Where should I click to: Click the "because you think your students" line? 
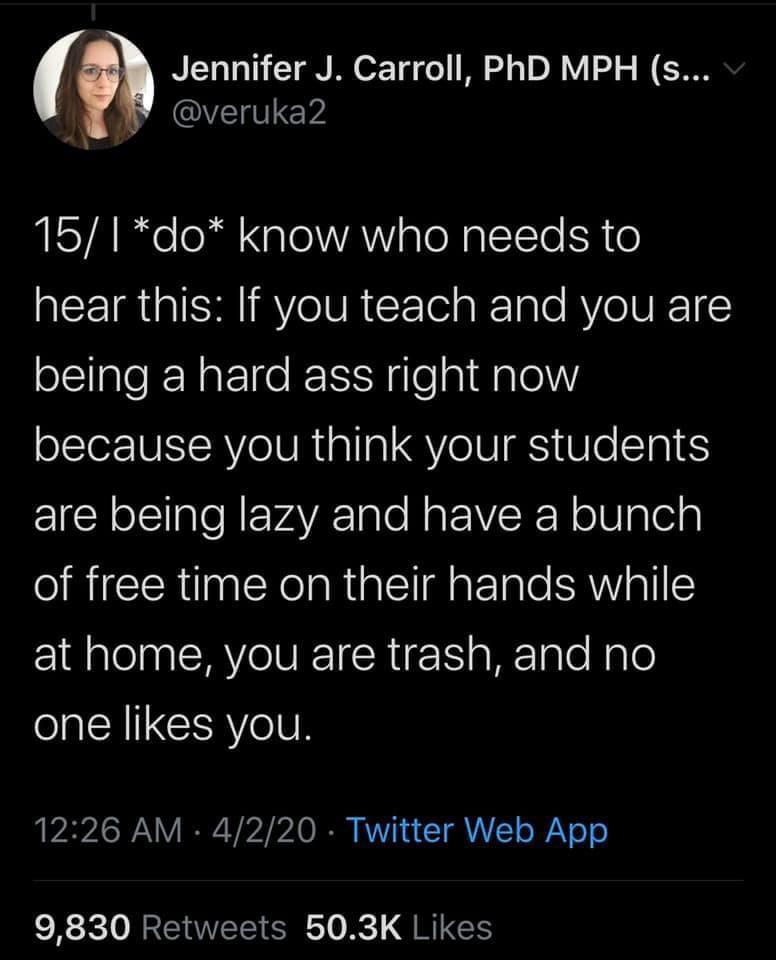[371, 446]
